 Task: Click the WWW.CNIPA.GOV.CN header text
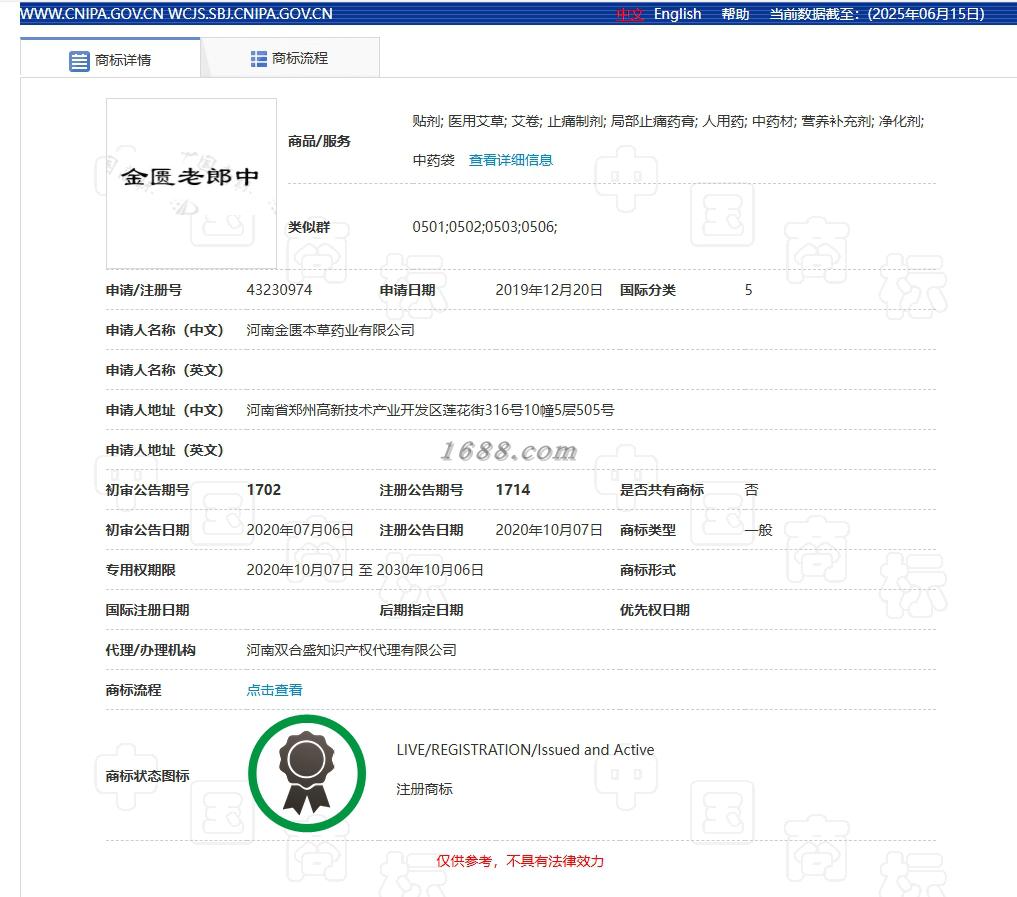[x=91, y=14]
